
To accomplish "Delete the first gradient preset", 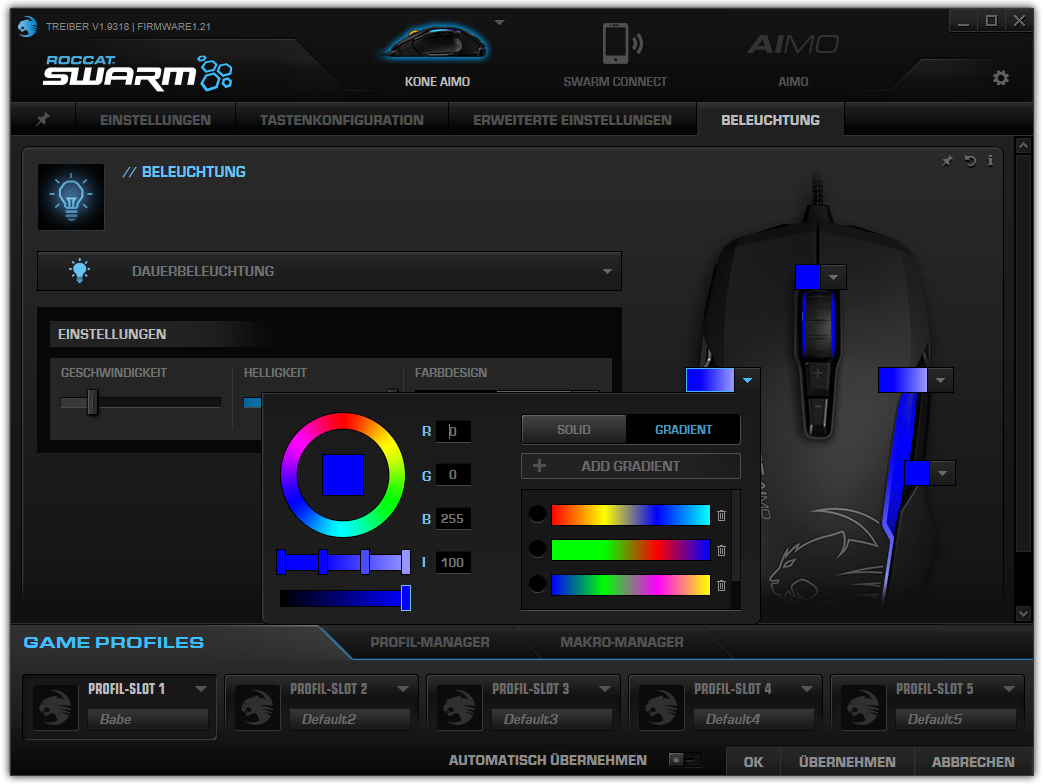I will [x=721, y=516].
